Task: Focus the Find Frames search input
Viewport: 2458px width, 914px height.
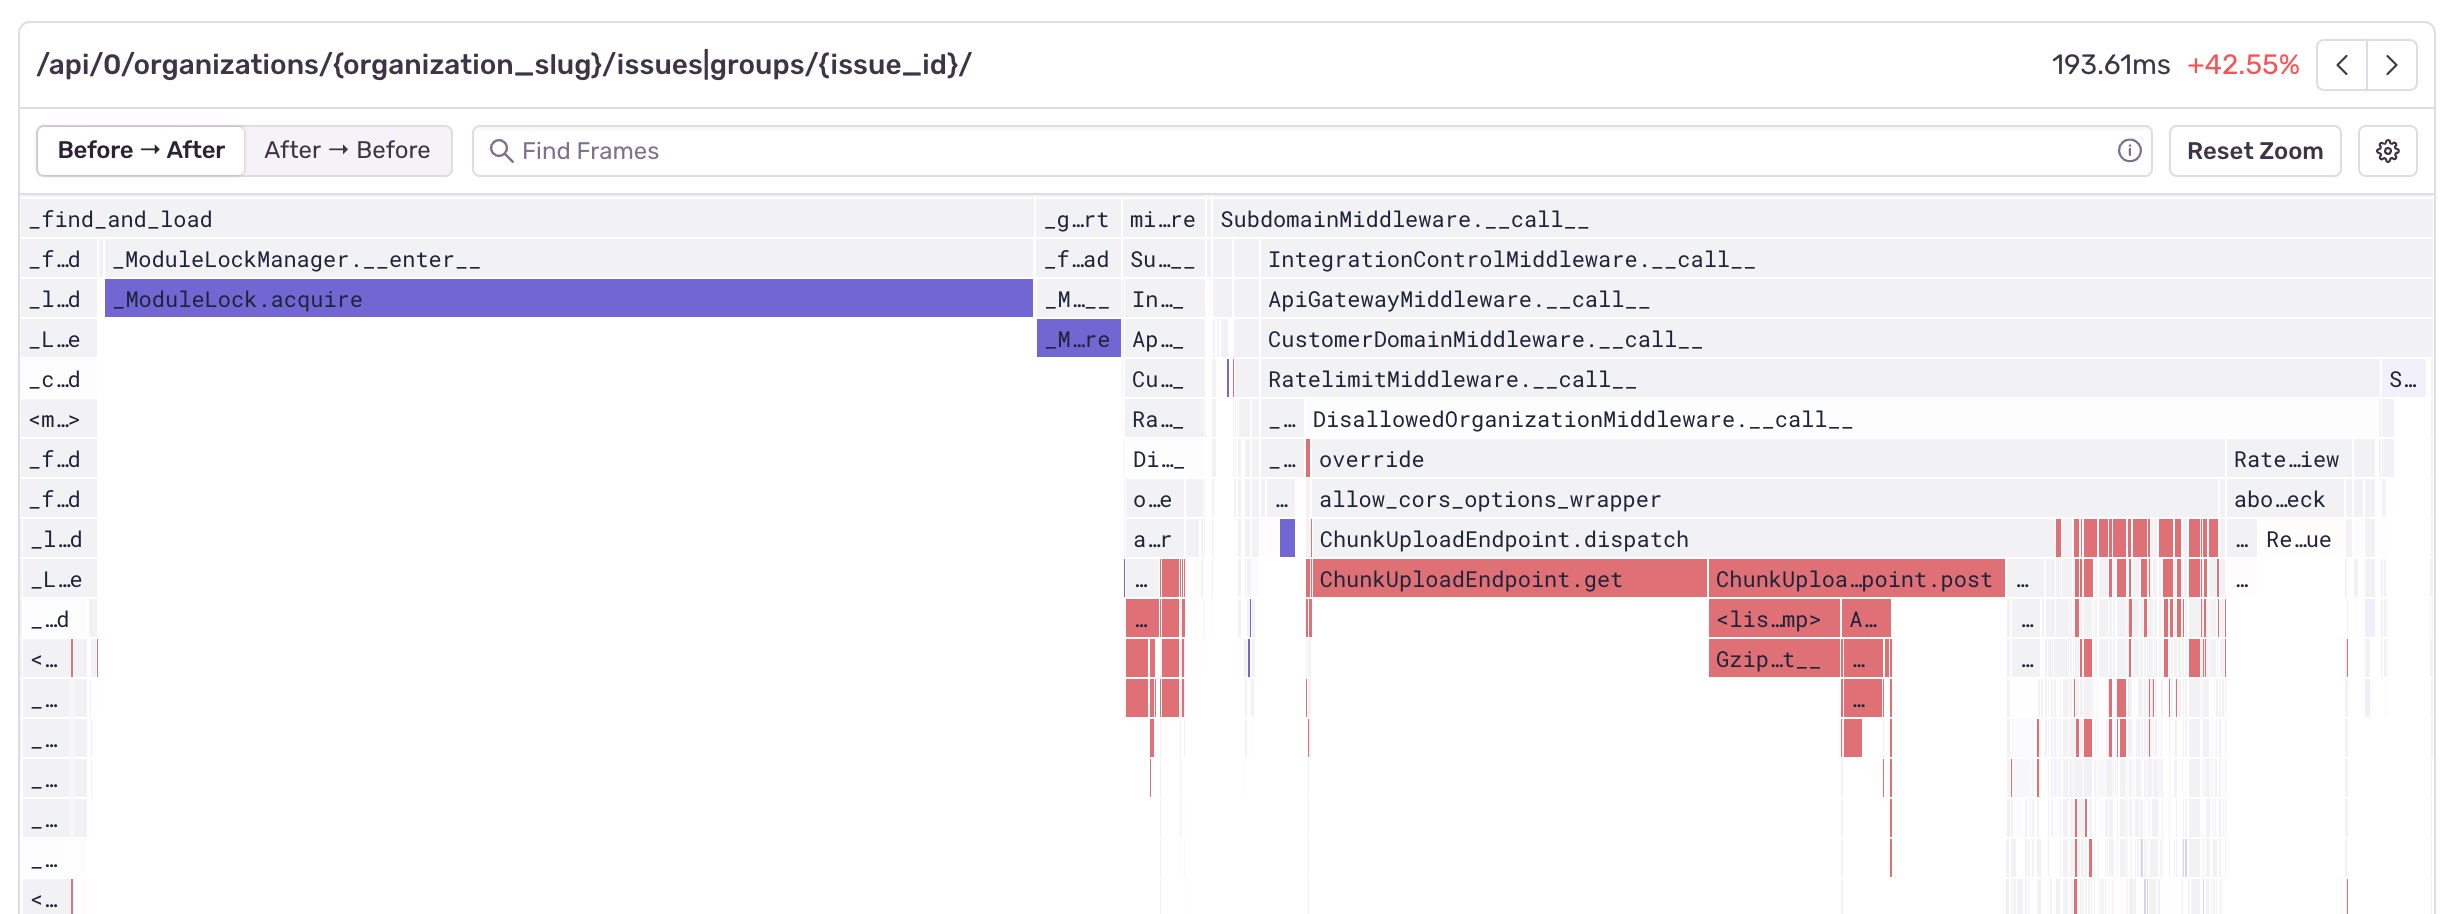Action: 1300,151
